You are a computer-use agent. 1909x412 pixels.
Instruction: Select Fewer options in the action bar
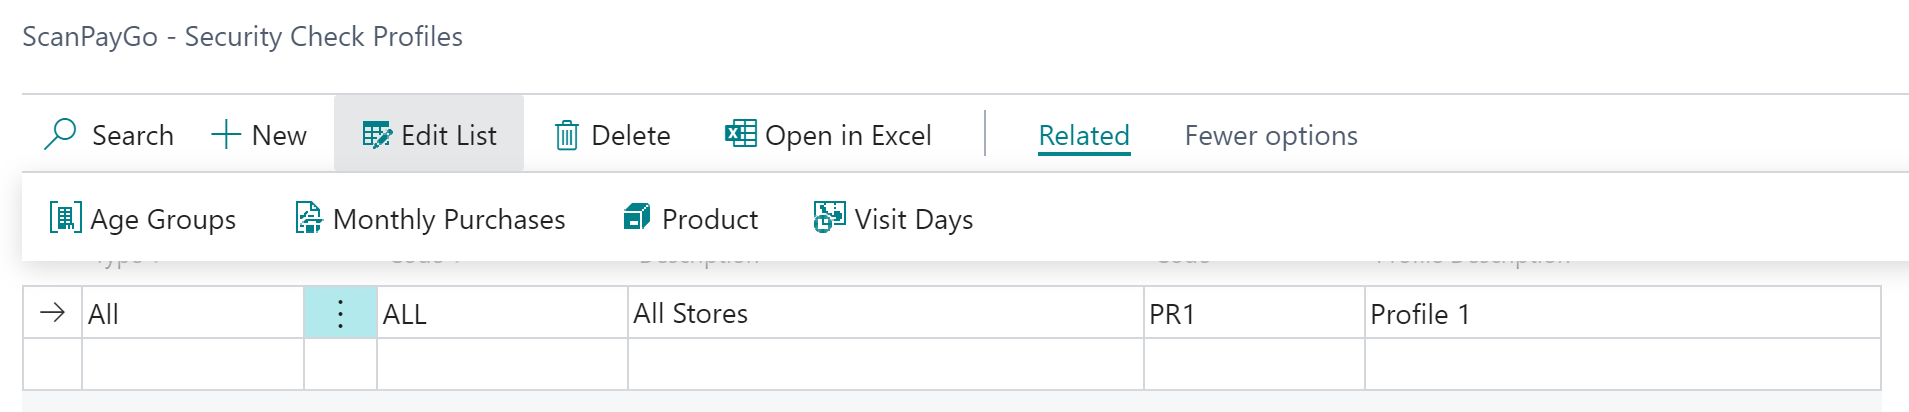coord(1270,135)
